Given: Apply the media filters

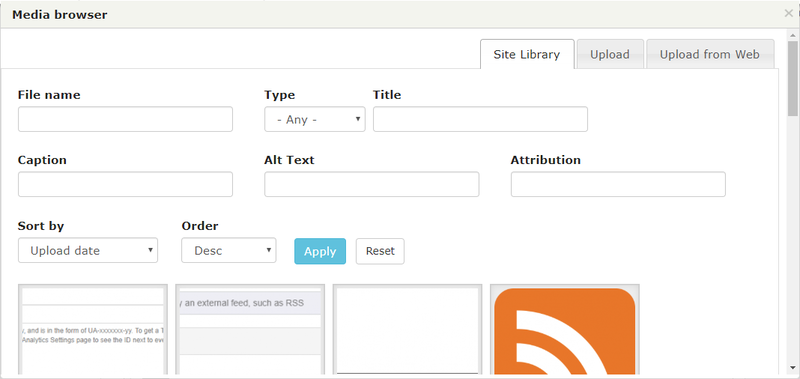Looking at the screenshot, I should tap(320, 251).
